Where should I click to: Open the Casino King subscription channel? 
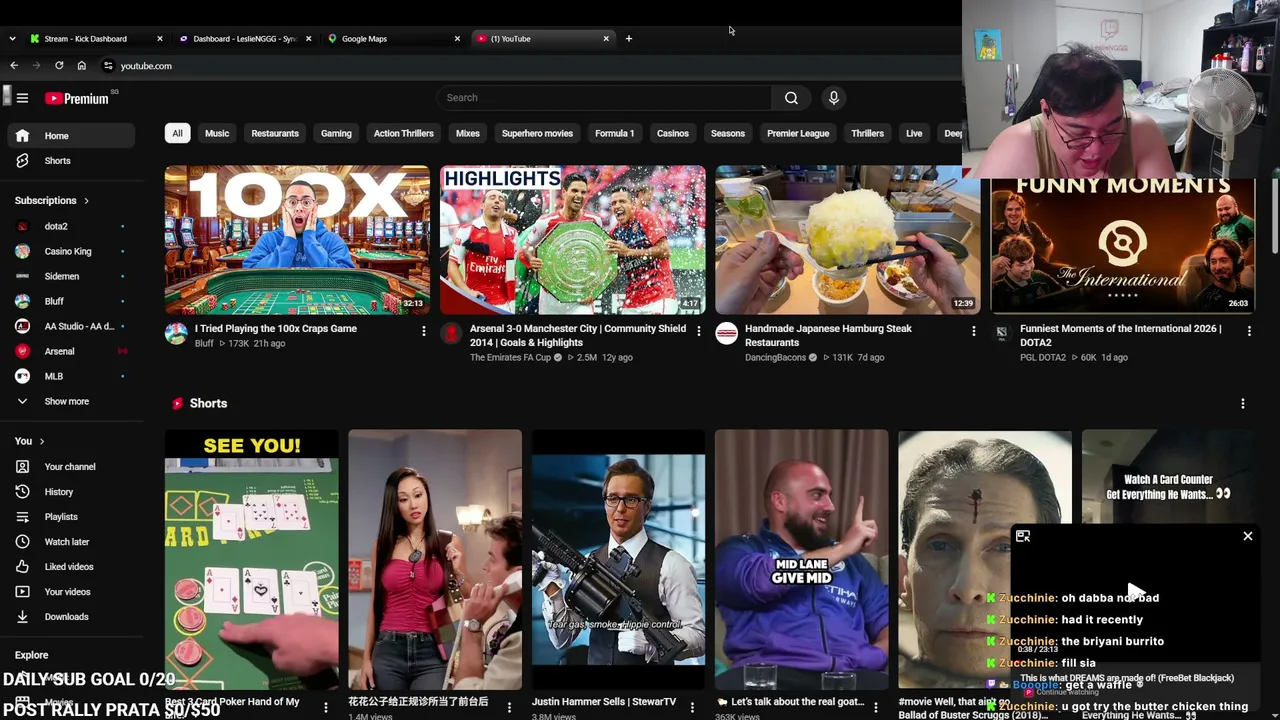70,252
